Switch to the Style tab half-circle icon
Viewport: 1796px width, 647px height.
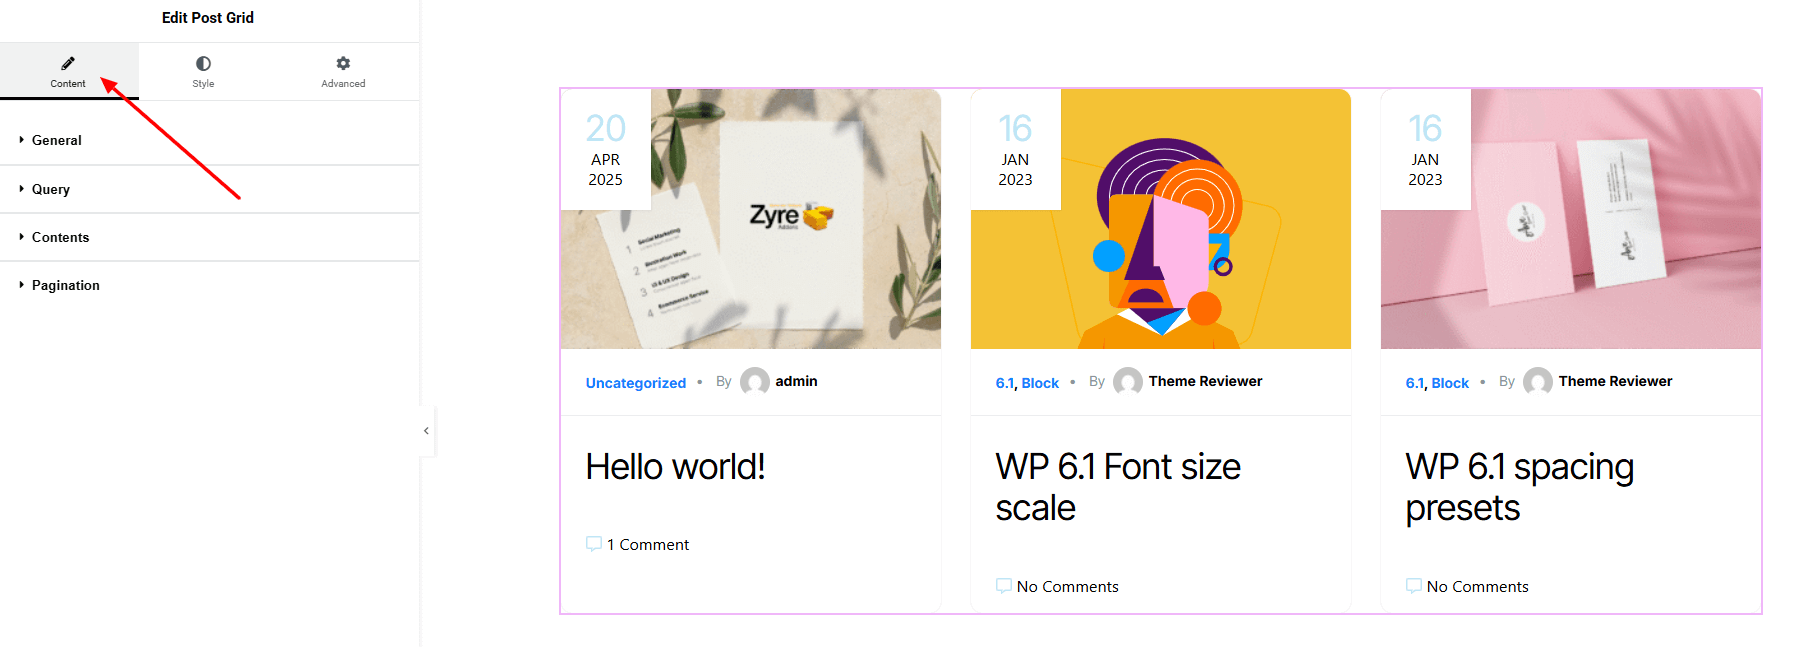click(x=203, y=63)
